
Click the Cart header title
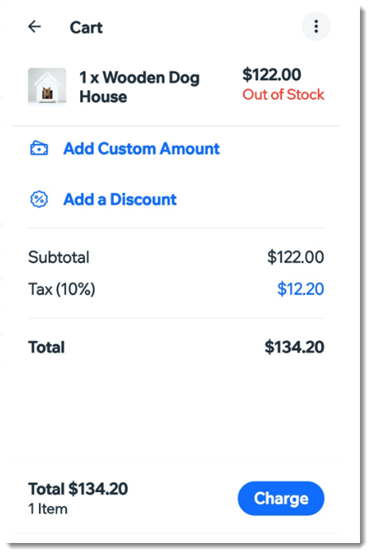(86, 28)
